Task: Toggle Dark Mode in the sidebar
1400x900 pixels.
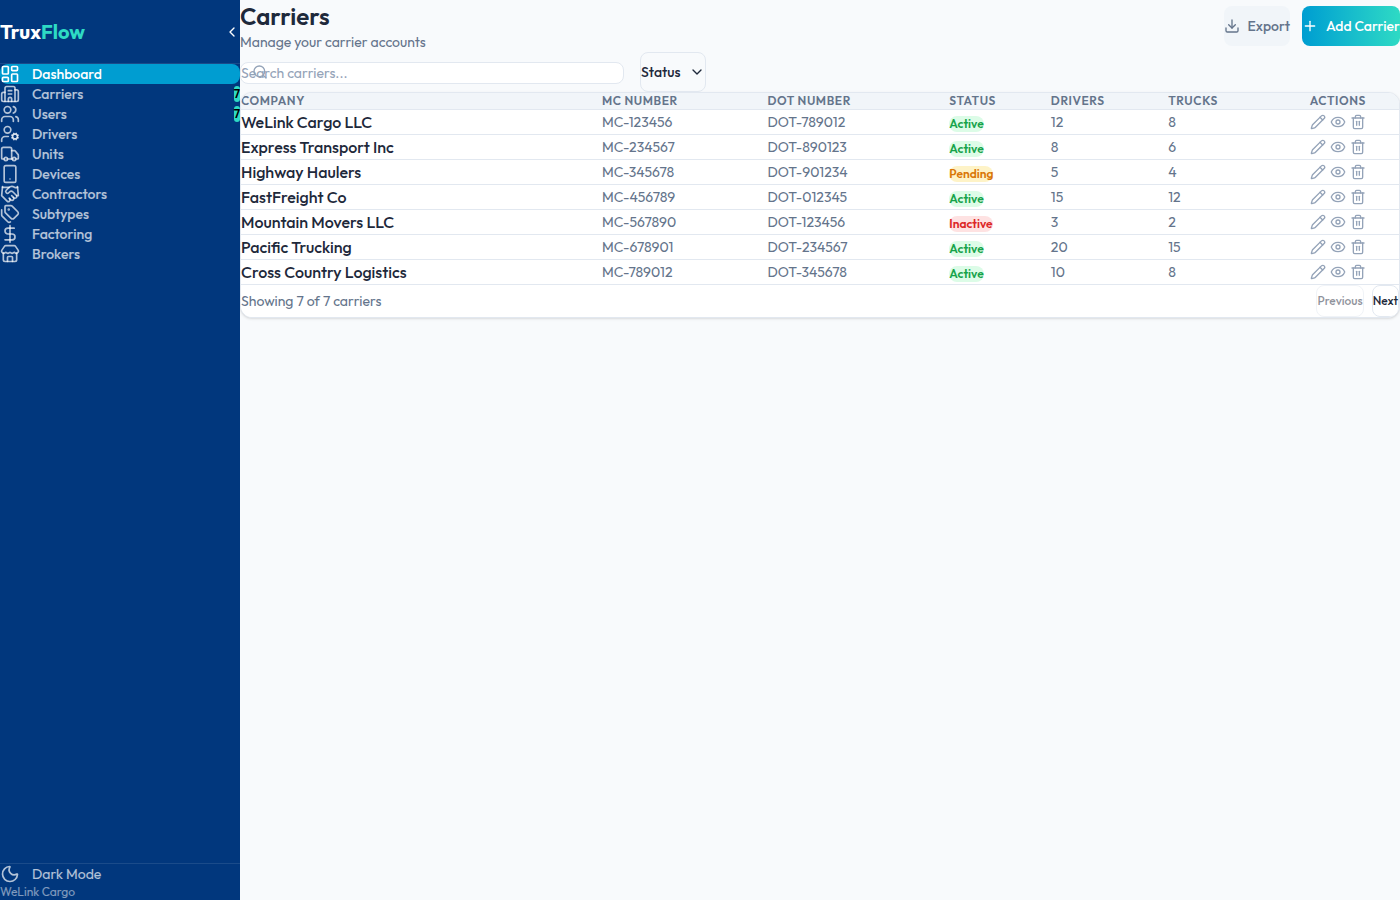Action: pyautogui.click(x=66, y=874)
